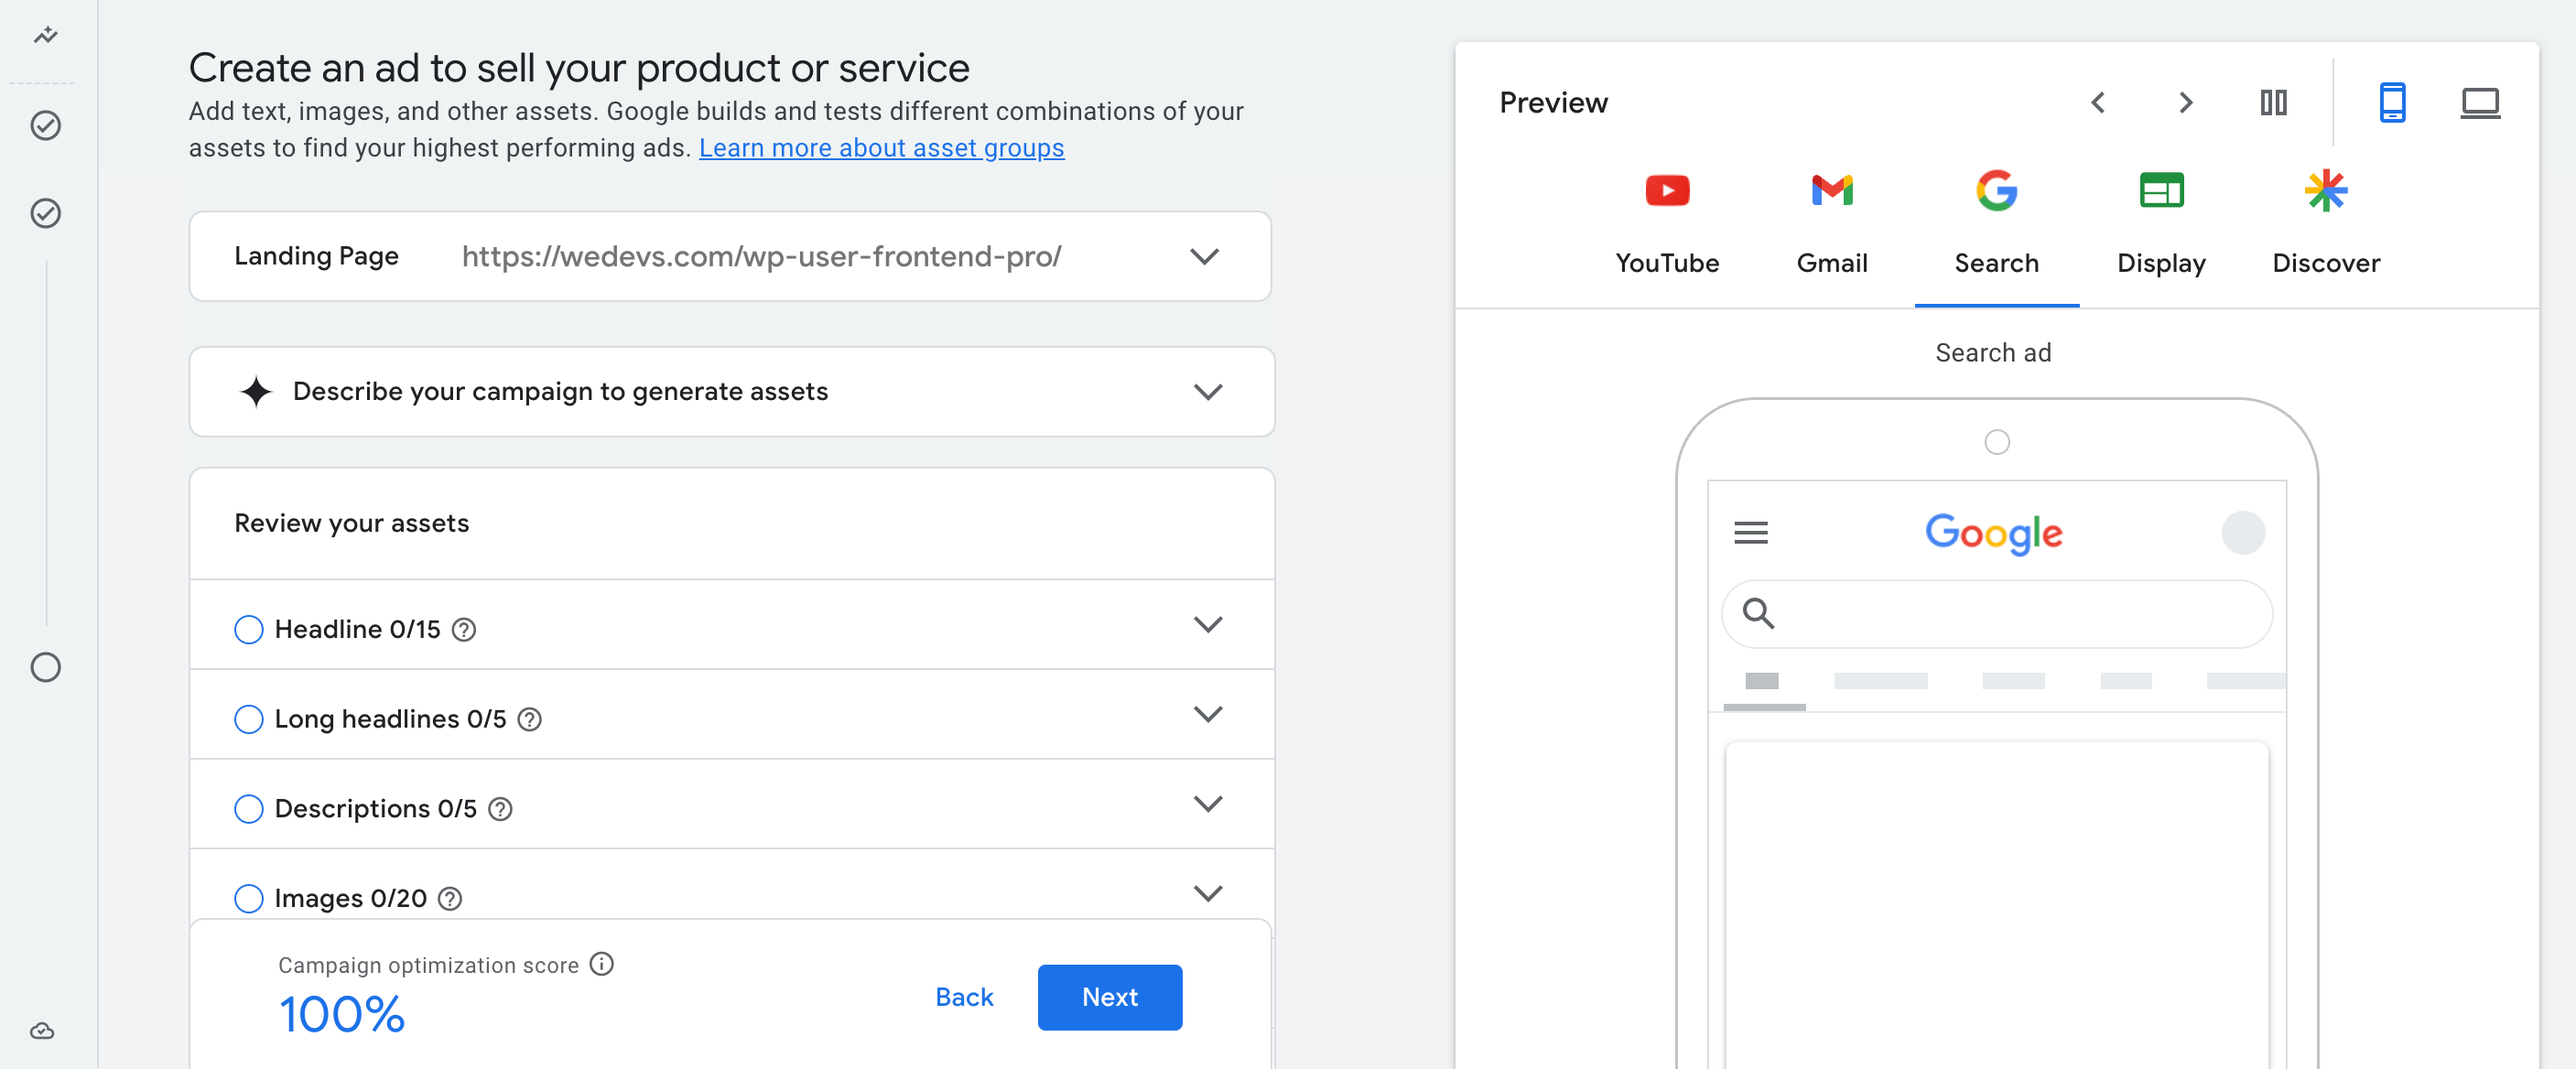This screenshot has width=2576, height=1069.
Task: Click the Google logo in phone preview
Action: point(1994,533)
